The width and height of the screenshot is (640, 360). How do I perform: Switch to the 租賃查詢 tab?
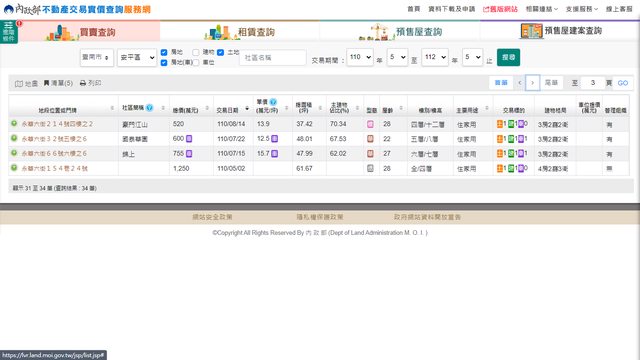pyautogui.click(x=240, y=32)
